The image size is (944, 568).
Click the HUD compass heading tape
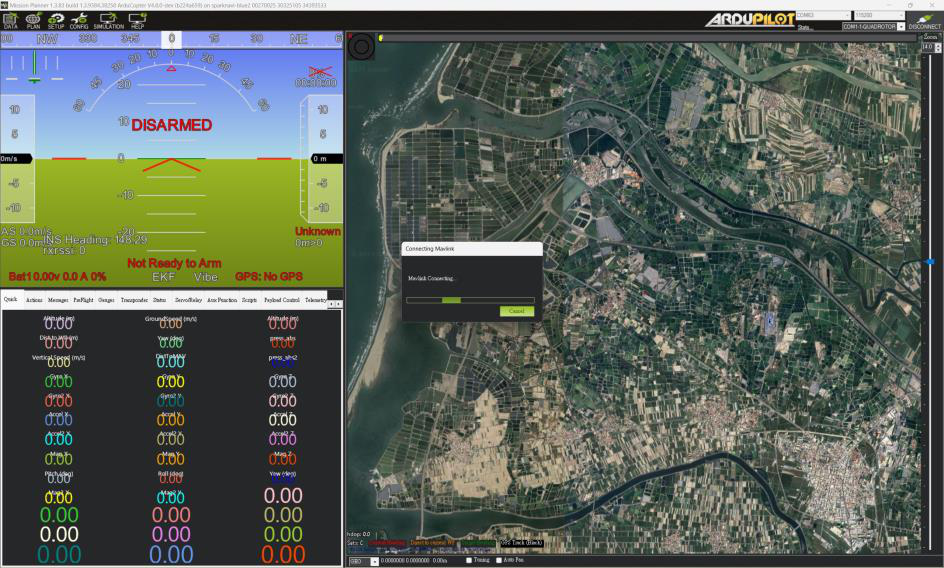(x=172, y=39)
